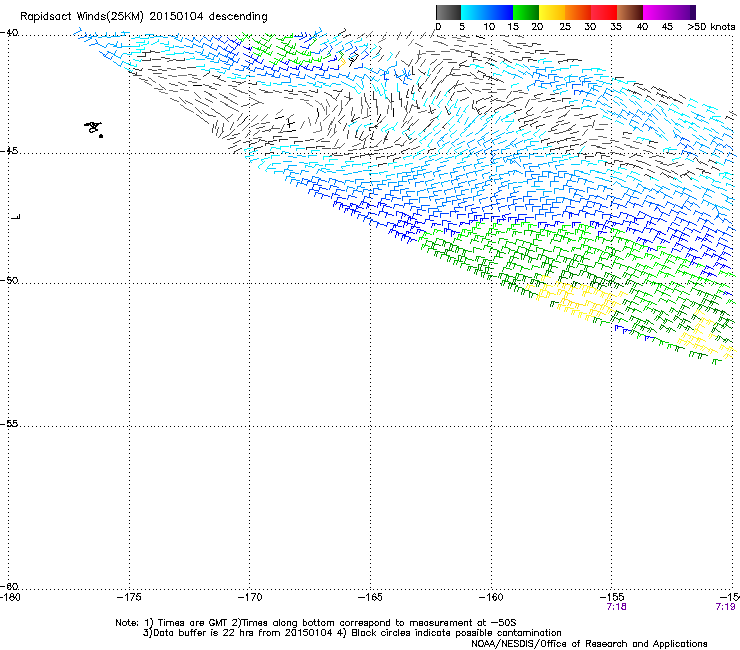Click the green 15-20 knots legend segment
Viewport: 740px width, 650px height.
click(x=526, y=12)
